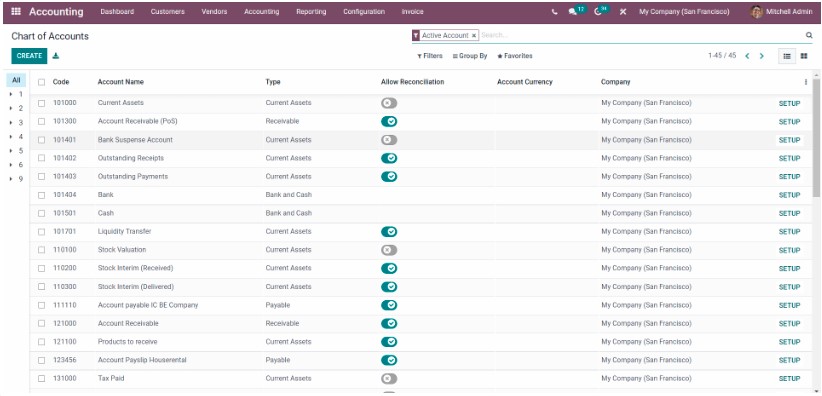Disable reconciliation for Outstanding Receipts
This screenshot has width=822, height=396.
click(389, 158)
